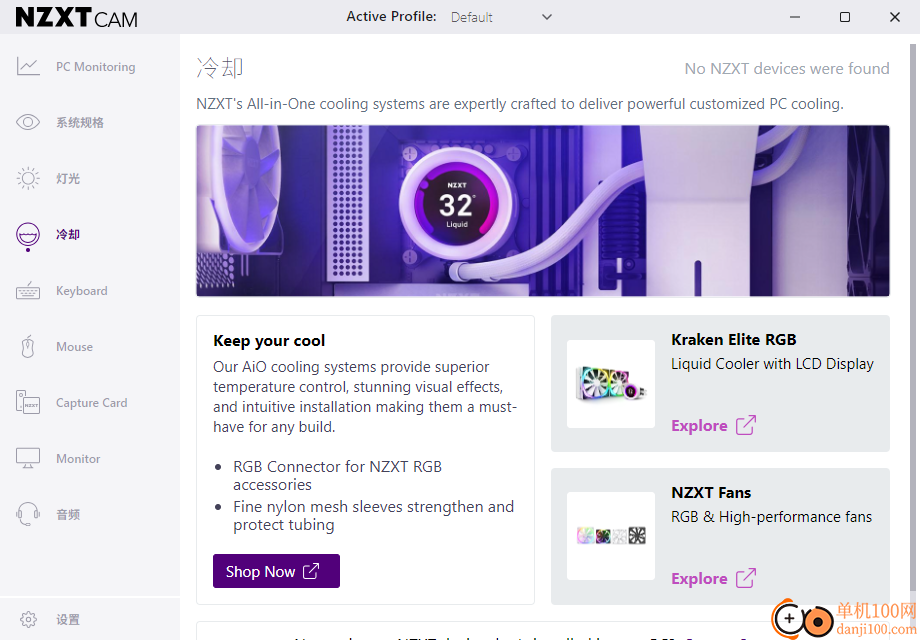Screen dimensions: 920x640
Task: Click external link icon beside Kraken Explore
Action: point(746,425)
